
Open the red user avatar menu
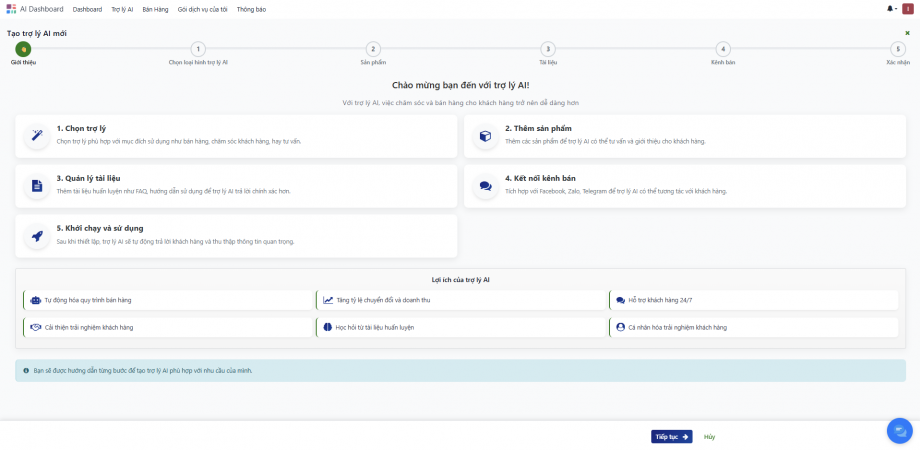click(x=908, y=9)
